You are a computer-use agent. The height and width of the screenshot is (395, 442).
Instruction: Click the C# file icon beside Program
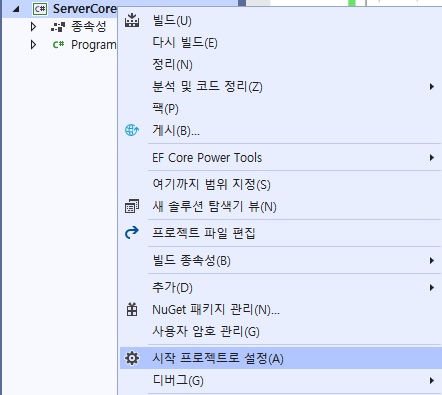tap(58, 44)
